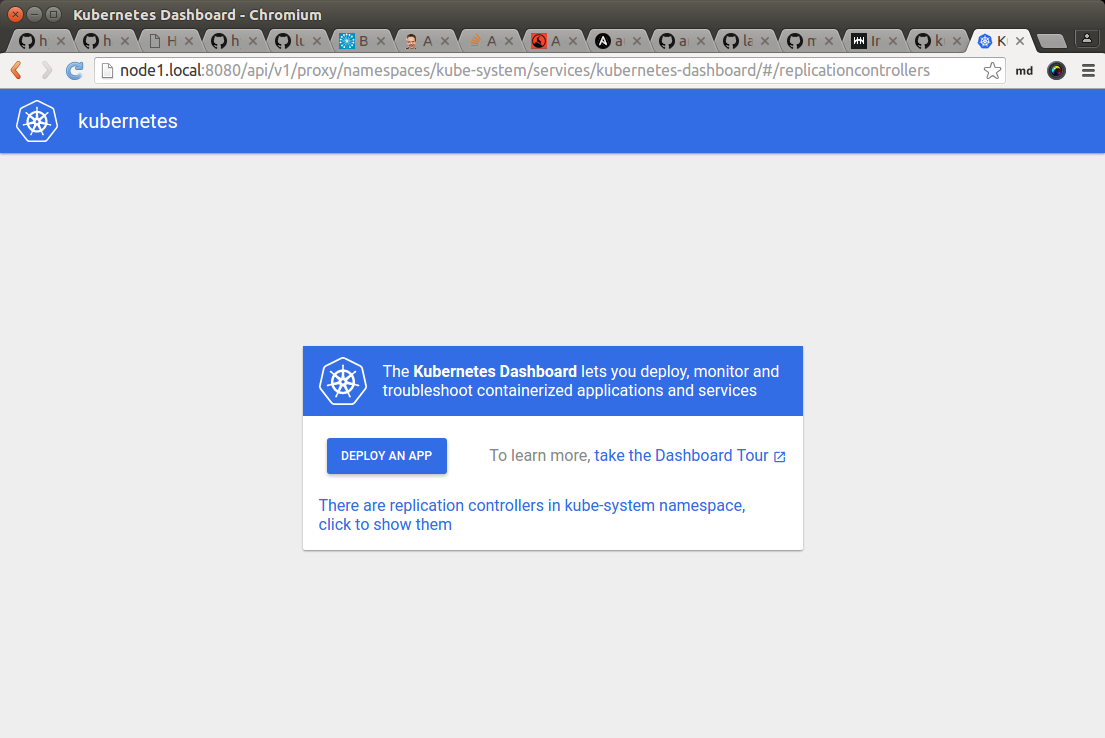Close the Kubernetes Dashboard tab
Screen dimensions: 1105x738
click(x=1020, y=41)
